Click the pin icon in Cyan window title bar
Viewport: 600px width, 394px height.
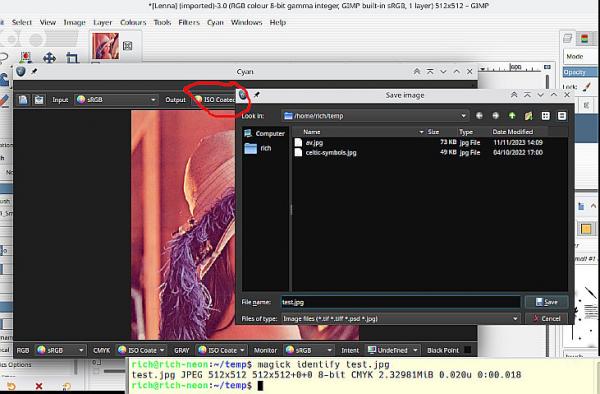[34, 71]
